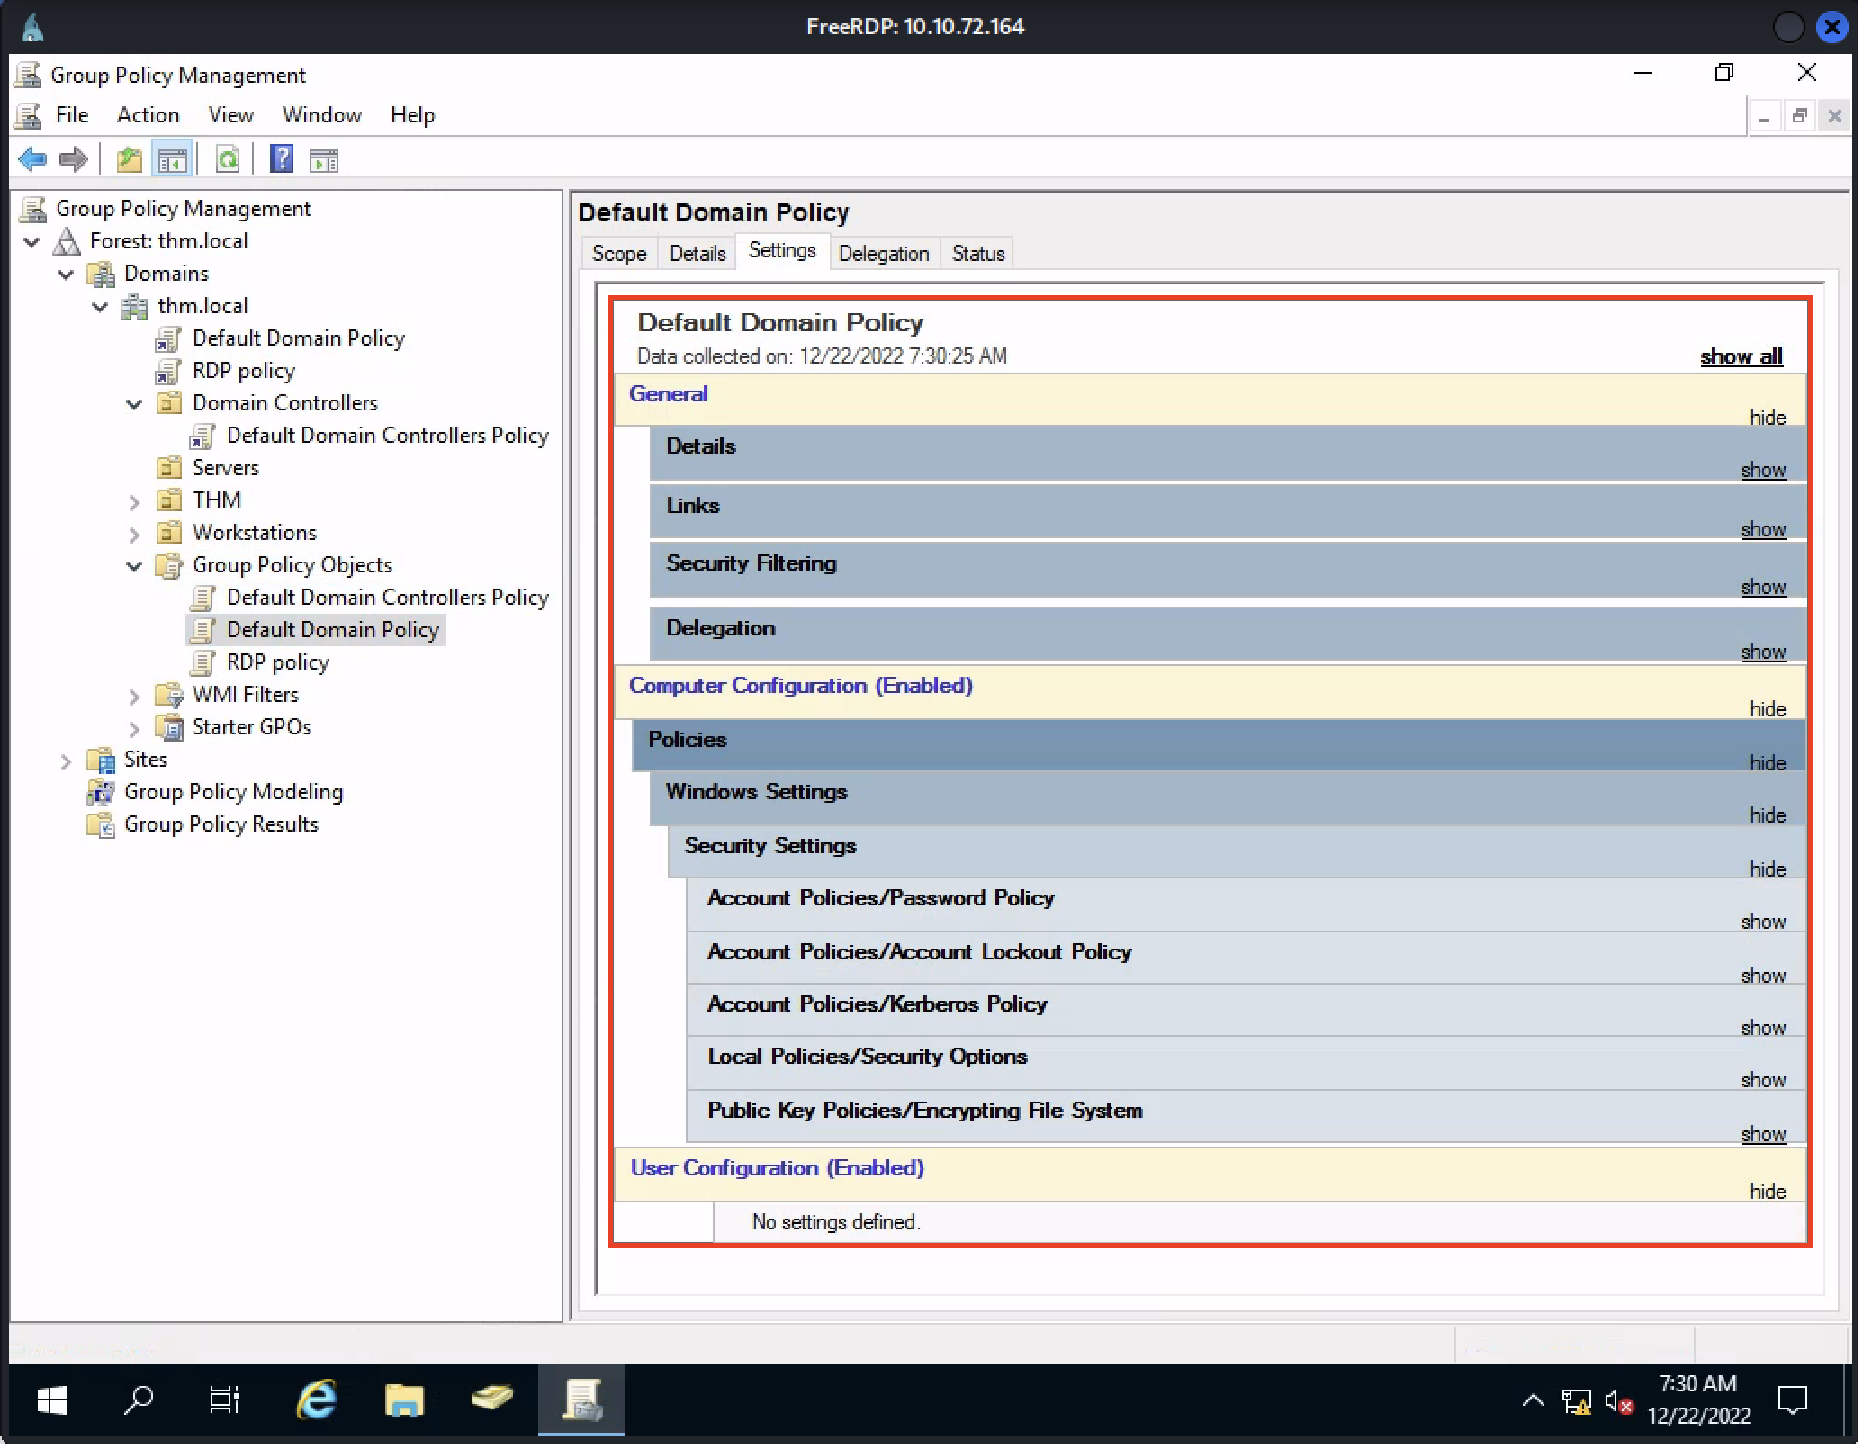Viewport: 1858px width, 1444px height.
Task: Click the network status tray icon
Action: tap(1576, 1402)
